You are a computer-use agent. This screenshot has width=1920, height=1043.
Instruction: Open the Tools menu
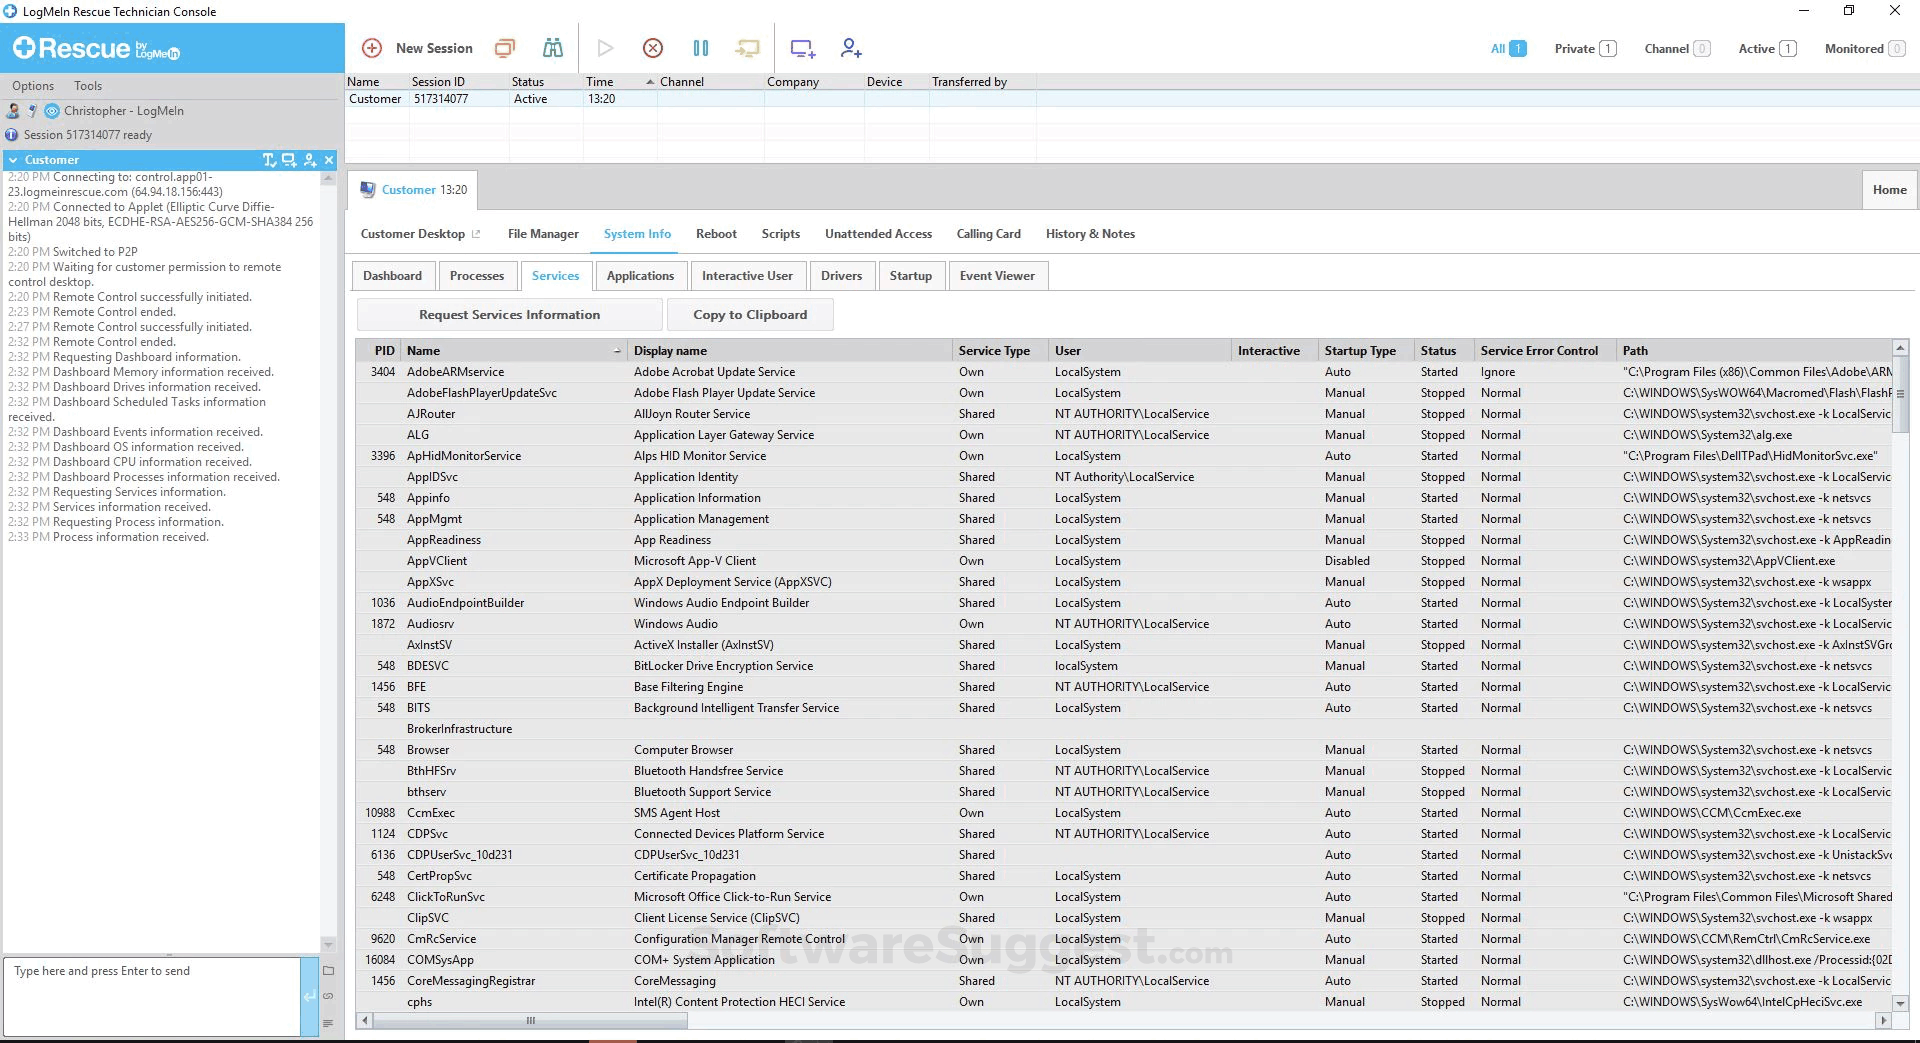pos(87,85)
